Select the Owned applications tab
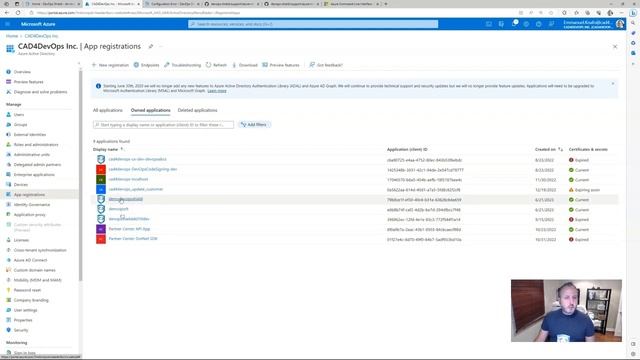 [x=151, y=110]
